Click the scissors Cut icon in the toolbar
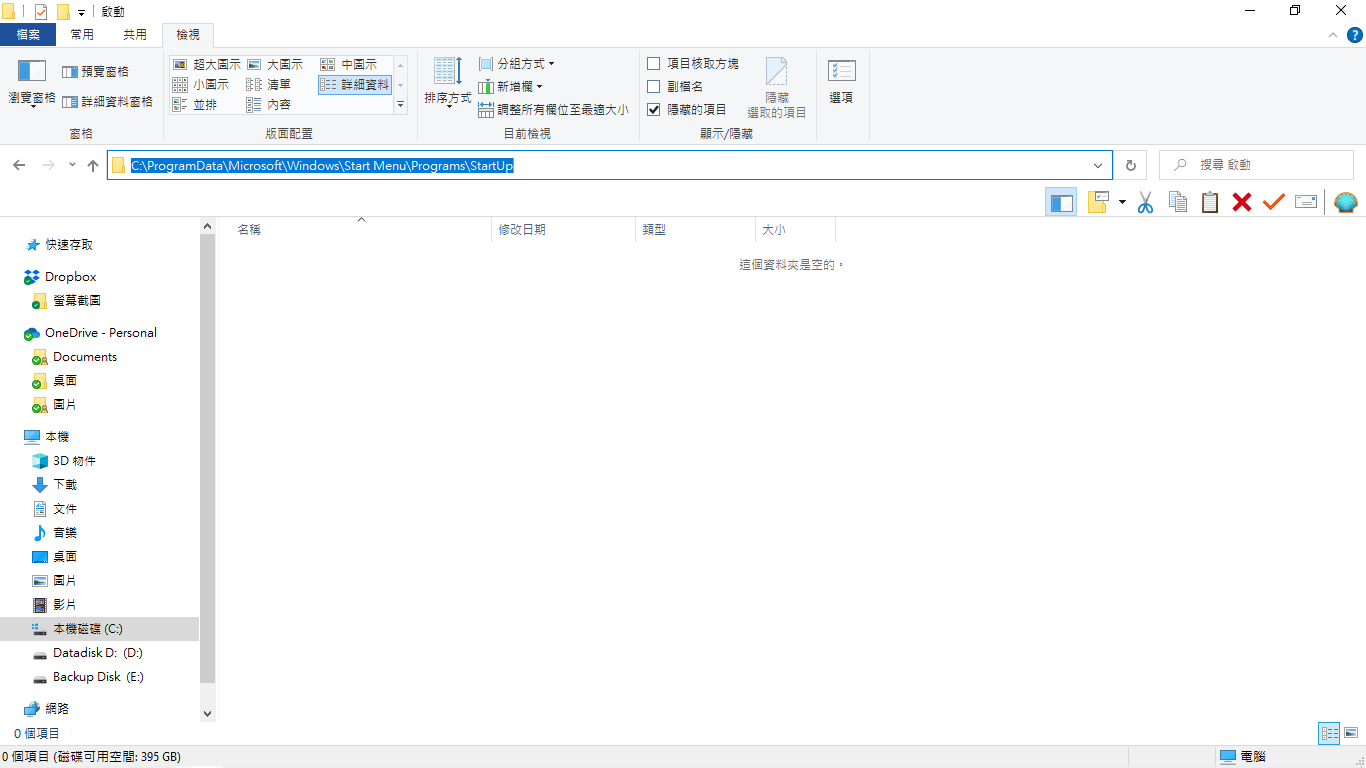This screenshot has height=768, width=1366. (1146, 203)
